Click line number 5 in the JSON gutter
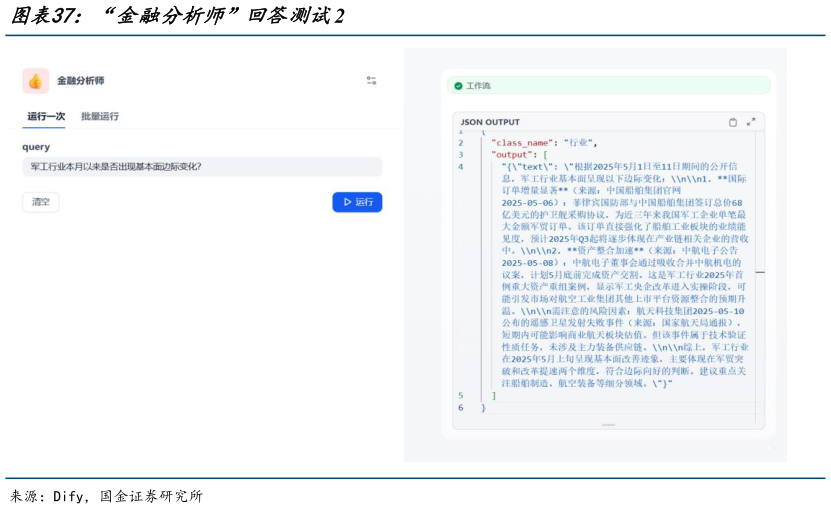 (x=461, y=396)
